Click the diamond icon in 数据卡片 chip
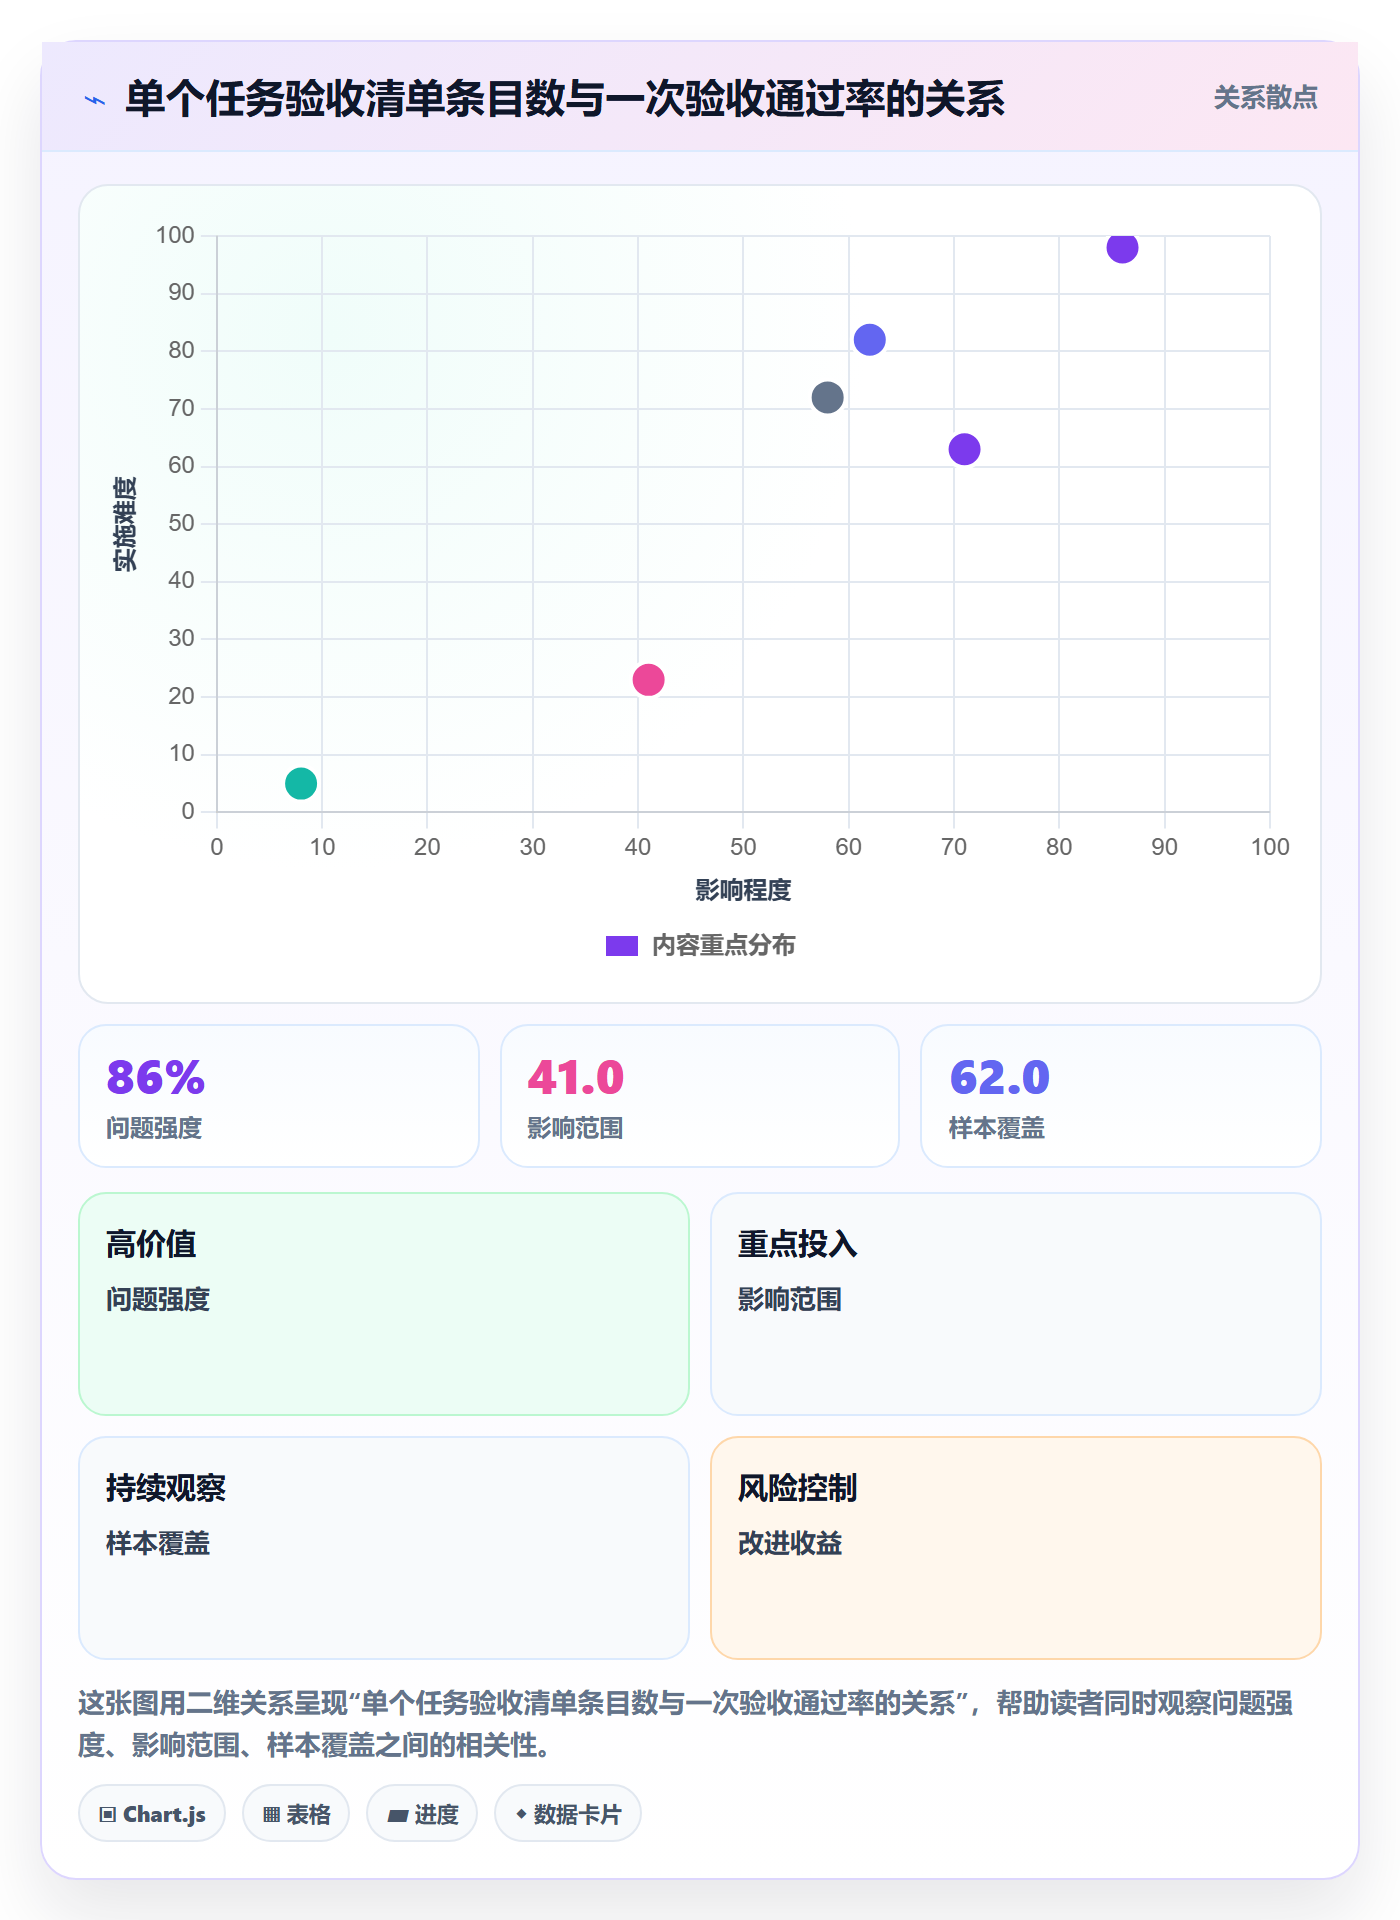 521,1814
